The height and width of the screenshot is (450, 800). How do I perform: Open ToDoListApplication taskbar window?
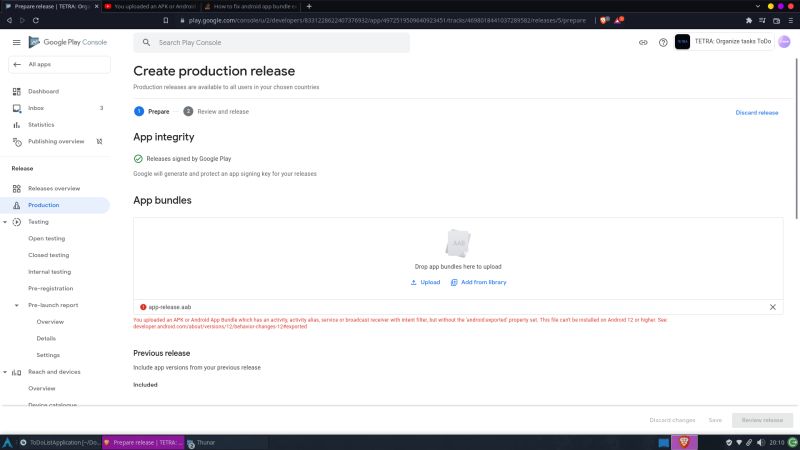point(60,443)
